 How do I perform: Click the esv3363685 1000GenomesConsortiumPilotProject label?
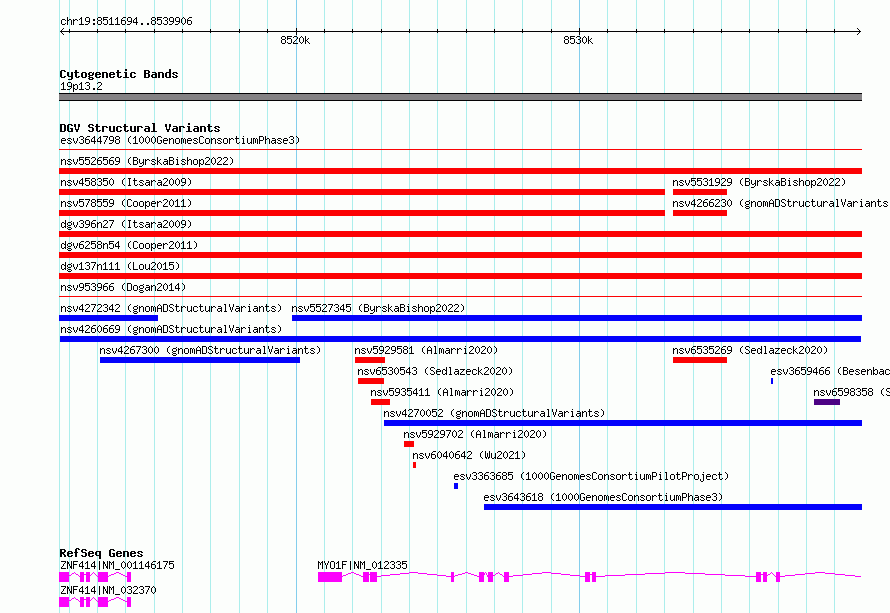tap(591, 476)
